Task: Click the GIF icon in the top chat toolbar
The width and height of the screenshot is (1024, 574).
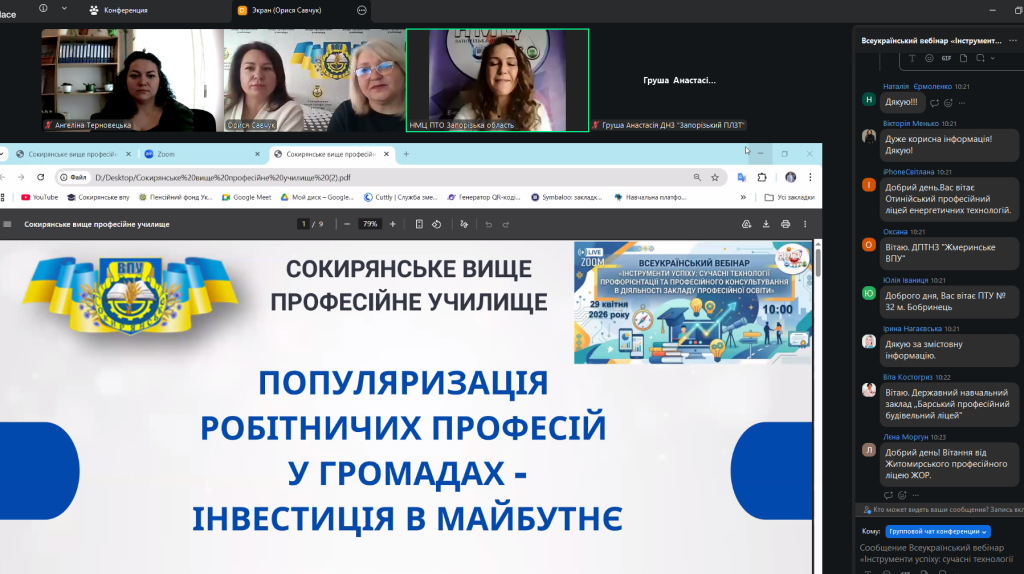Action: tap(945, 59)
